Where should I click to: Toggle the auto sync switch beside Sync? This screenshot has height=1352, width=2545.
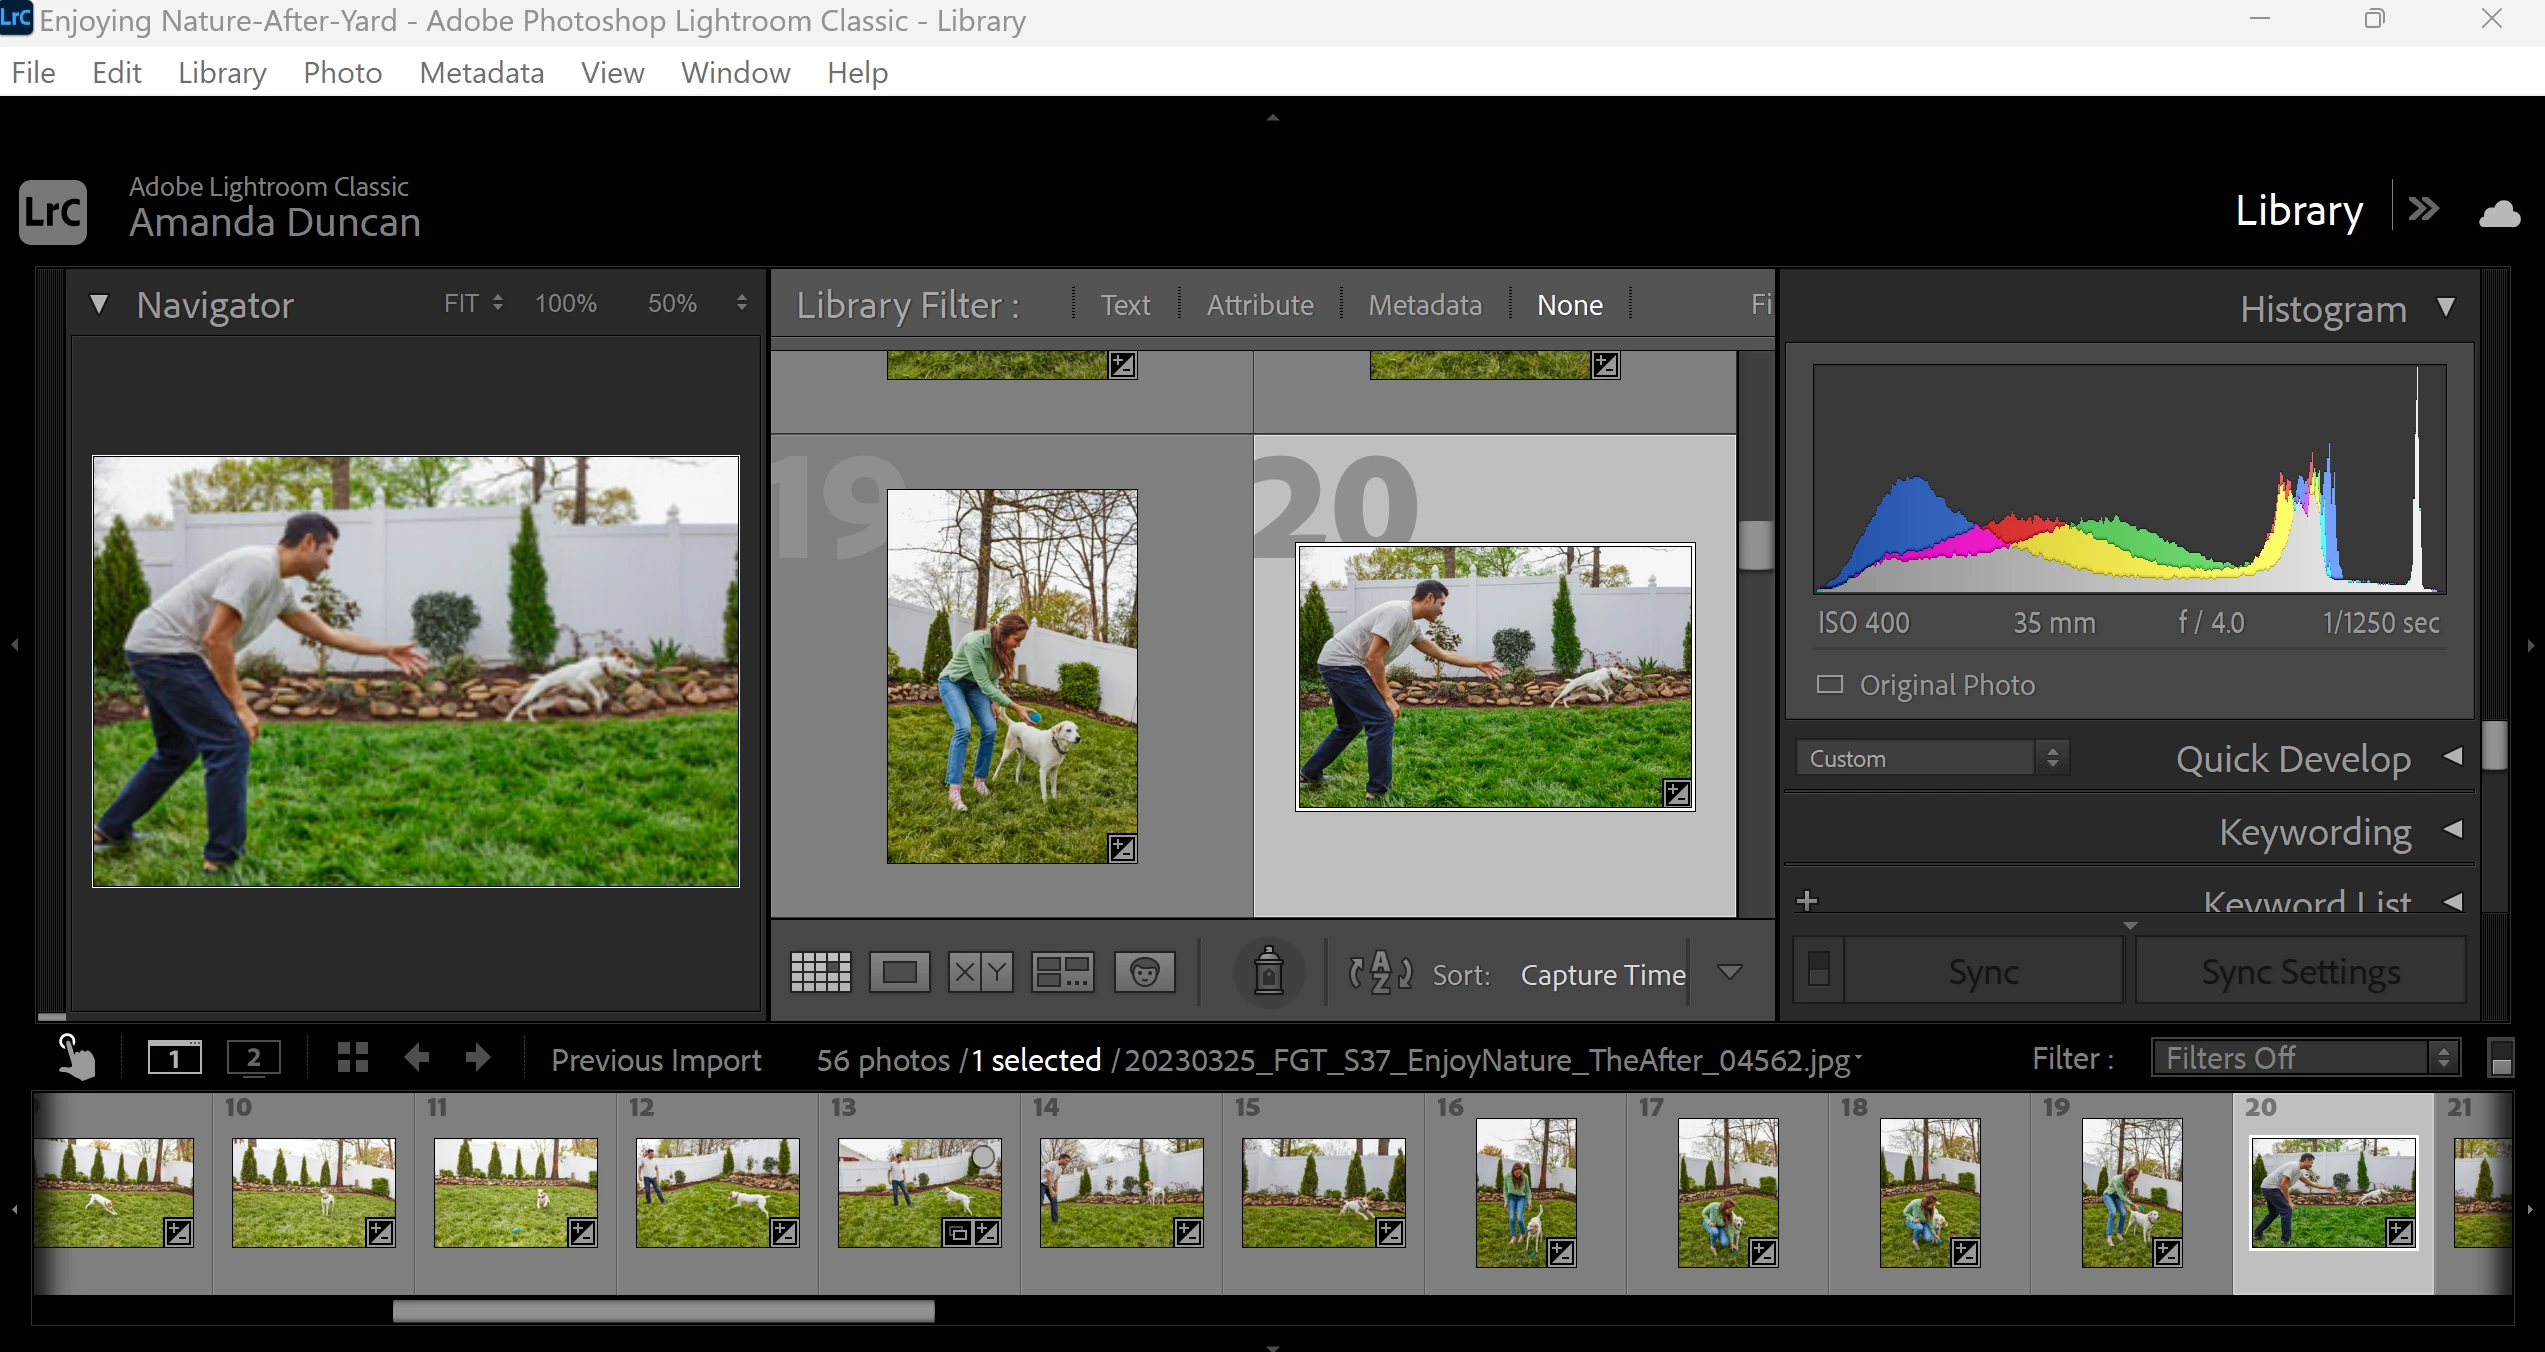click(x=1818, y=970)
